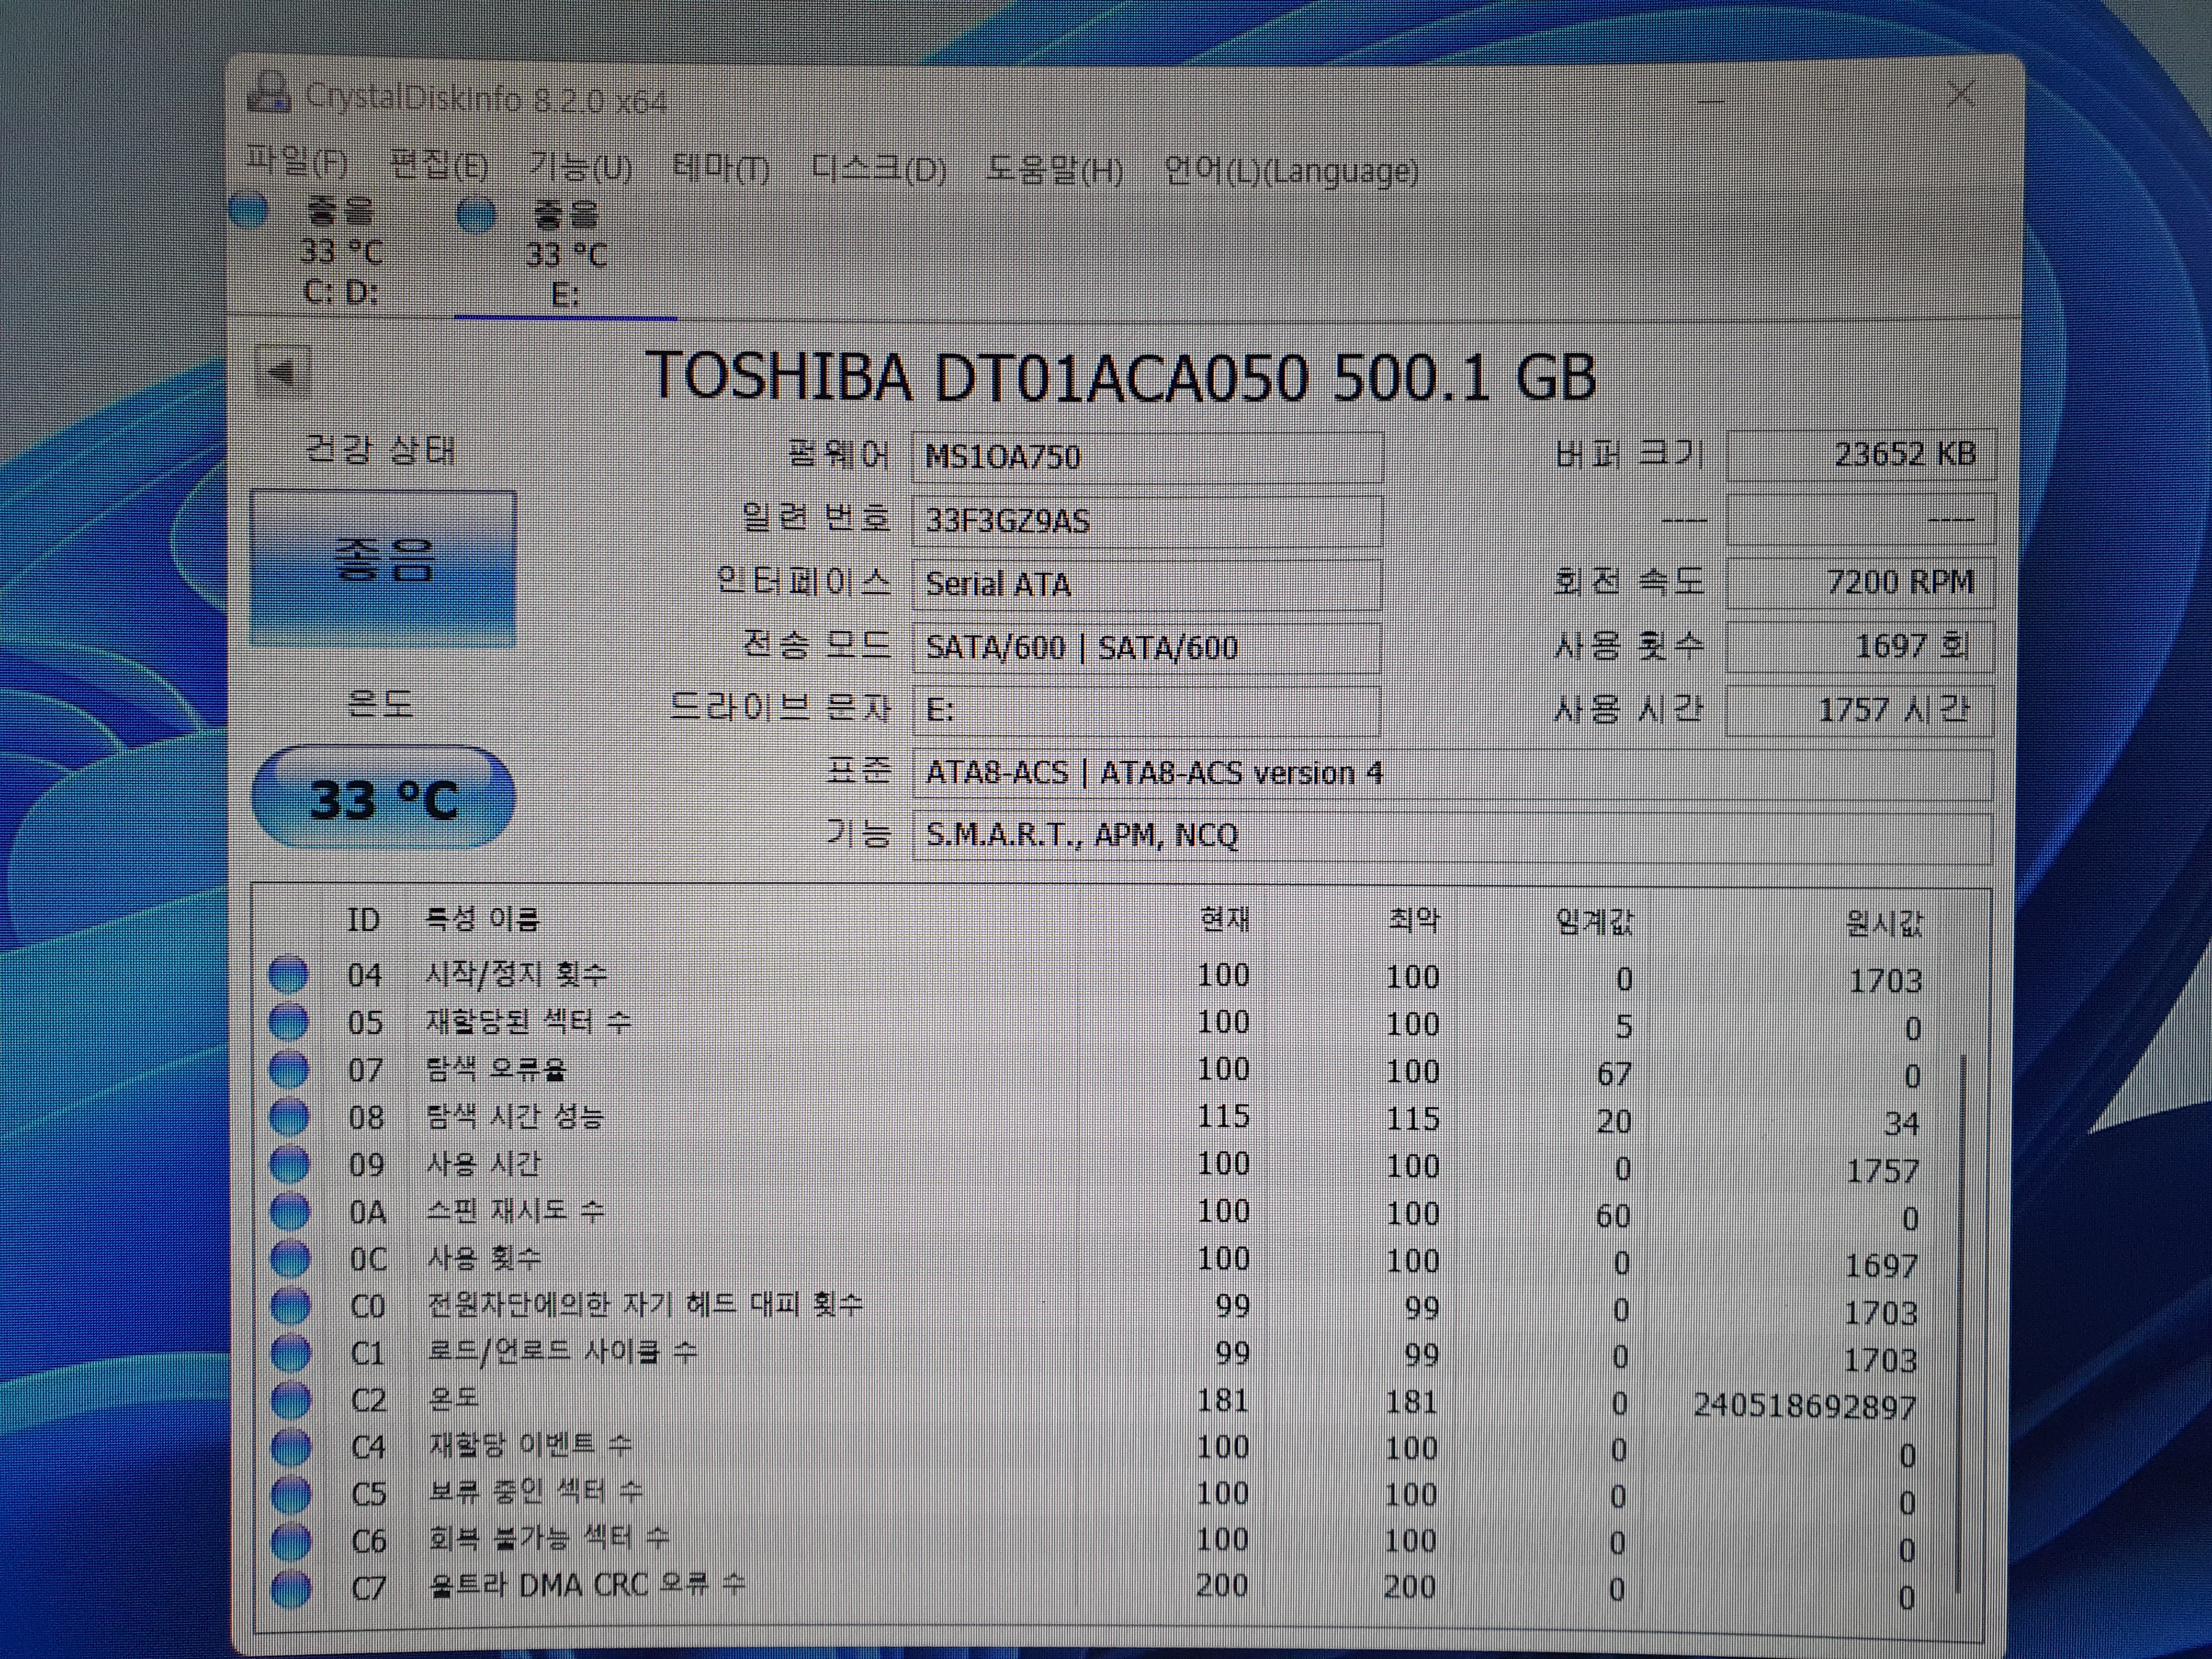Viewport: 2212px width, 1659px height.
Task: Open the 기능(U) menu
Action: (x=581, y=167)
